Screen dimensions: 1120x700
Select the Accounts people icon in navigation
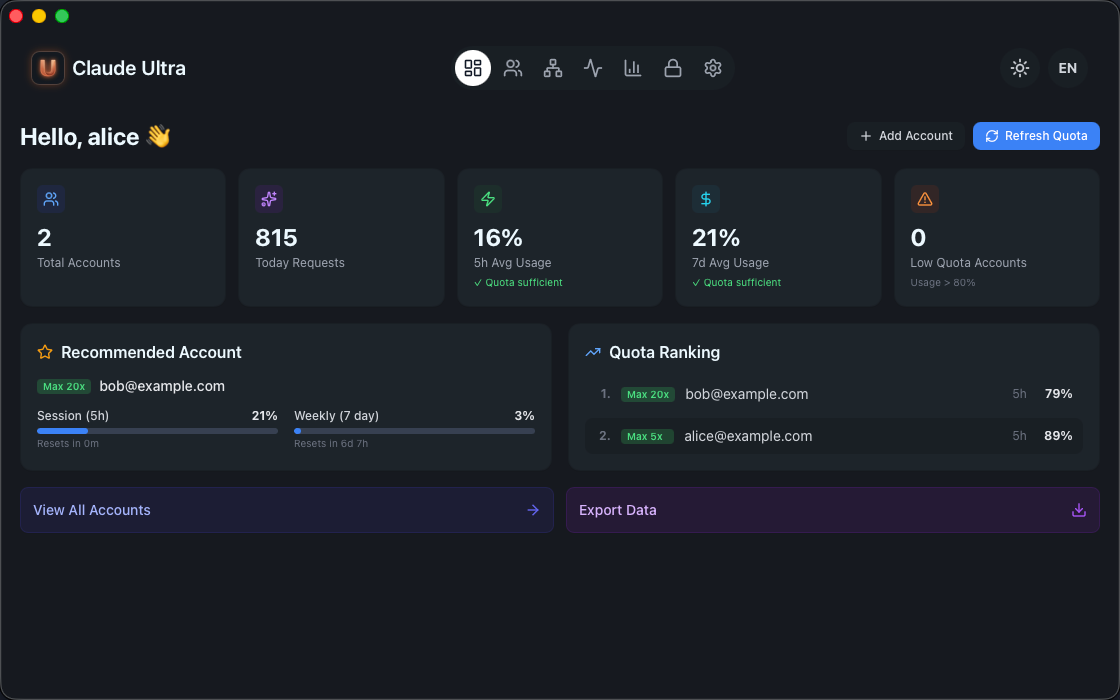point(513,68)
